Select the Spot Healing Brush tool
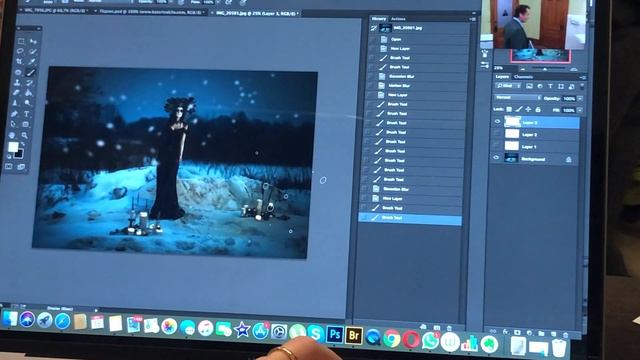 pyautogui.click(x=18, y=72)
